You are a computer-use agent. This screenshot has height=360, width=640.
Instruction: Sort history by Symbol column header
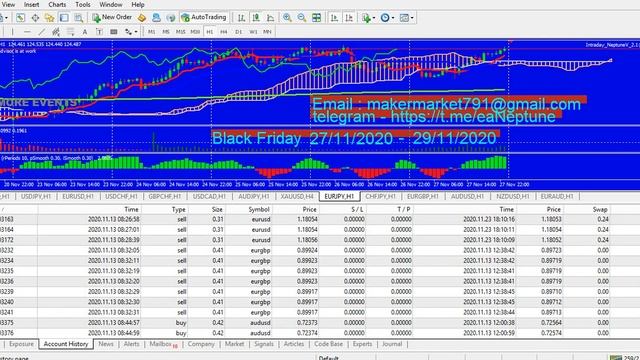point(259,209)
